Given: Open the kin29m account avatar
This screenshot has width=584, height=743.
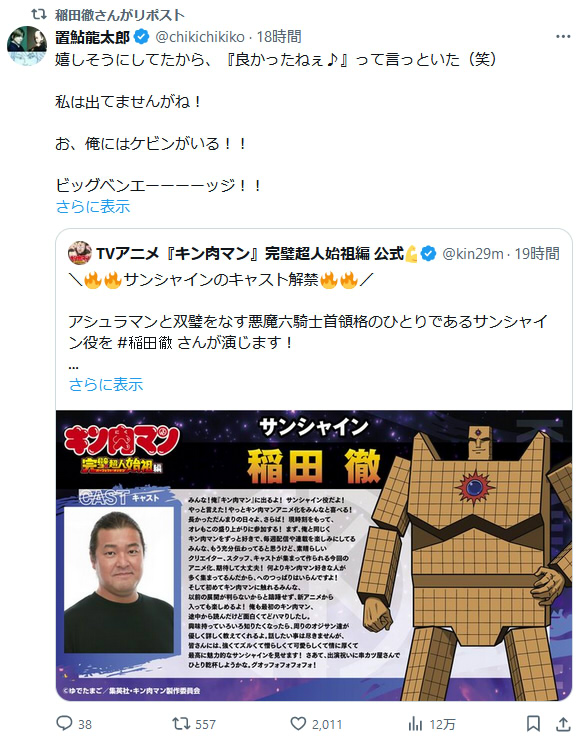Looking at the screenshot, I should pos(80,253).
